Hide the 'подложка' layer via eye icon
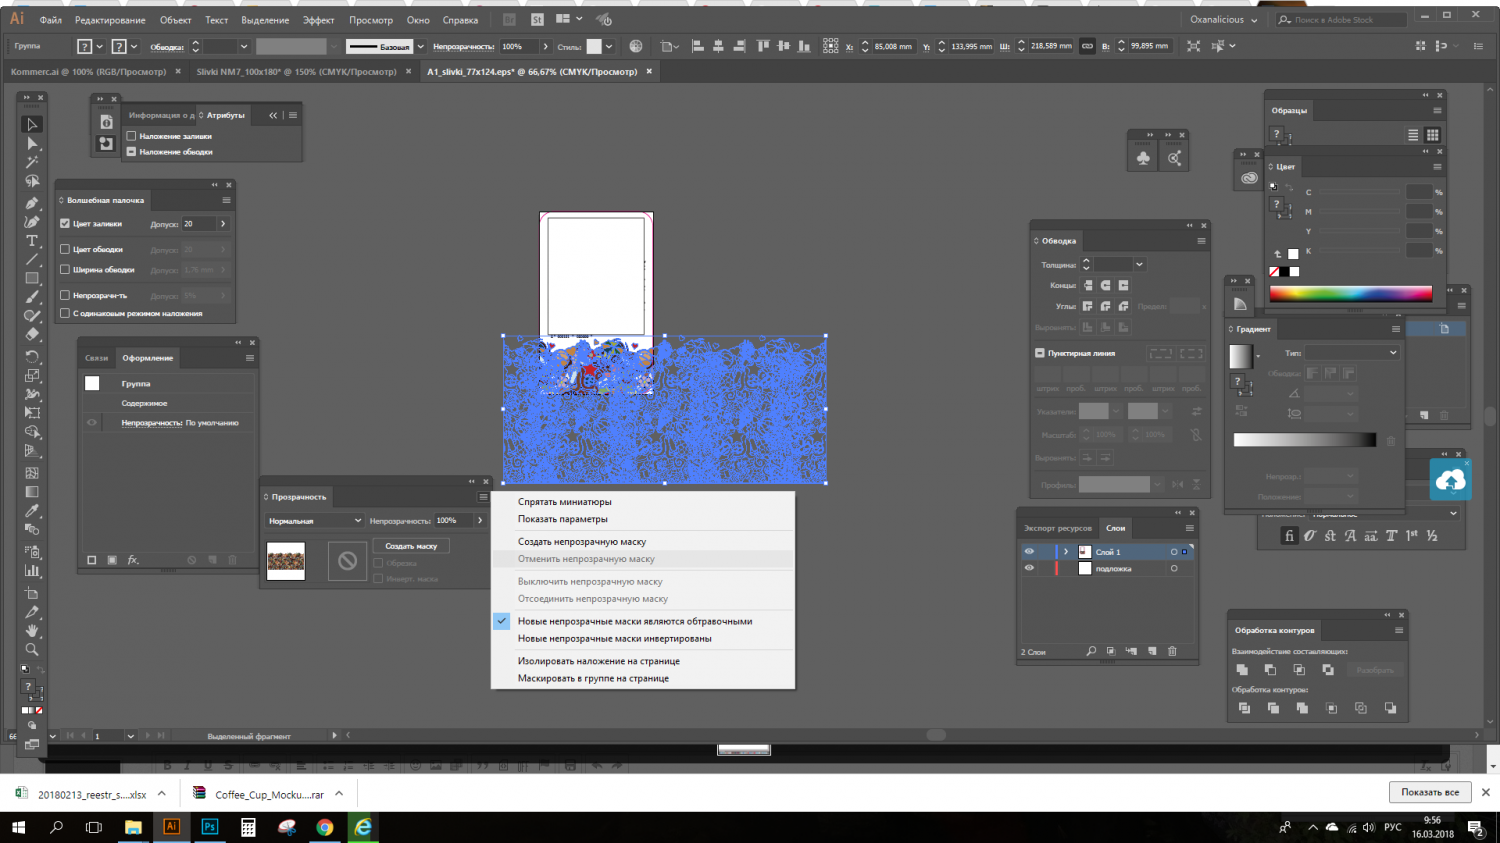This screenshot has width=1500, height=843. pyautogui.click(x=1029, y=568)
